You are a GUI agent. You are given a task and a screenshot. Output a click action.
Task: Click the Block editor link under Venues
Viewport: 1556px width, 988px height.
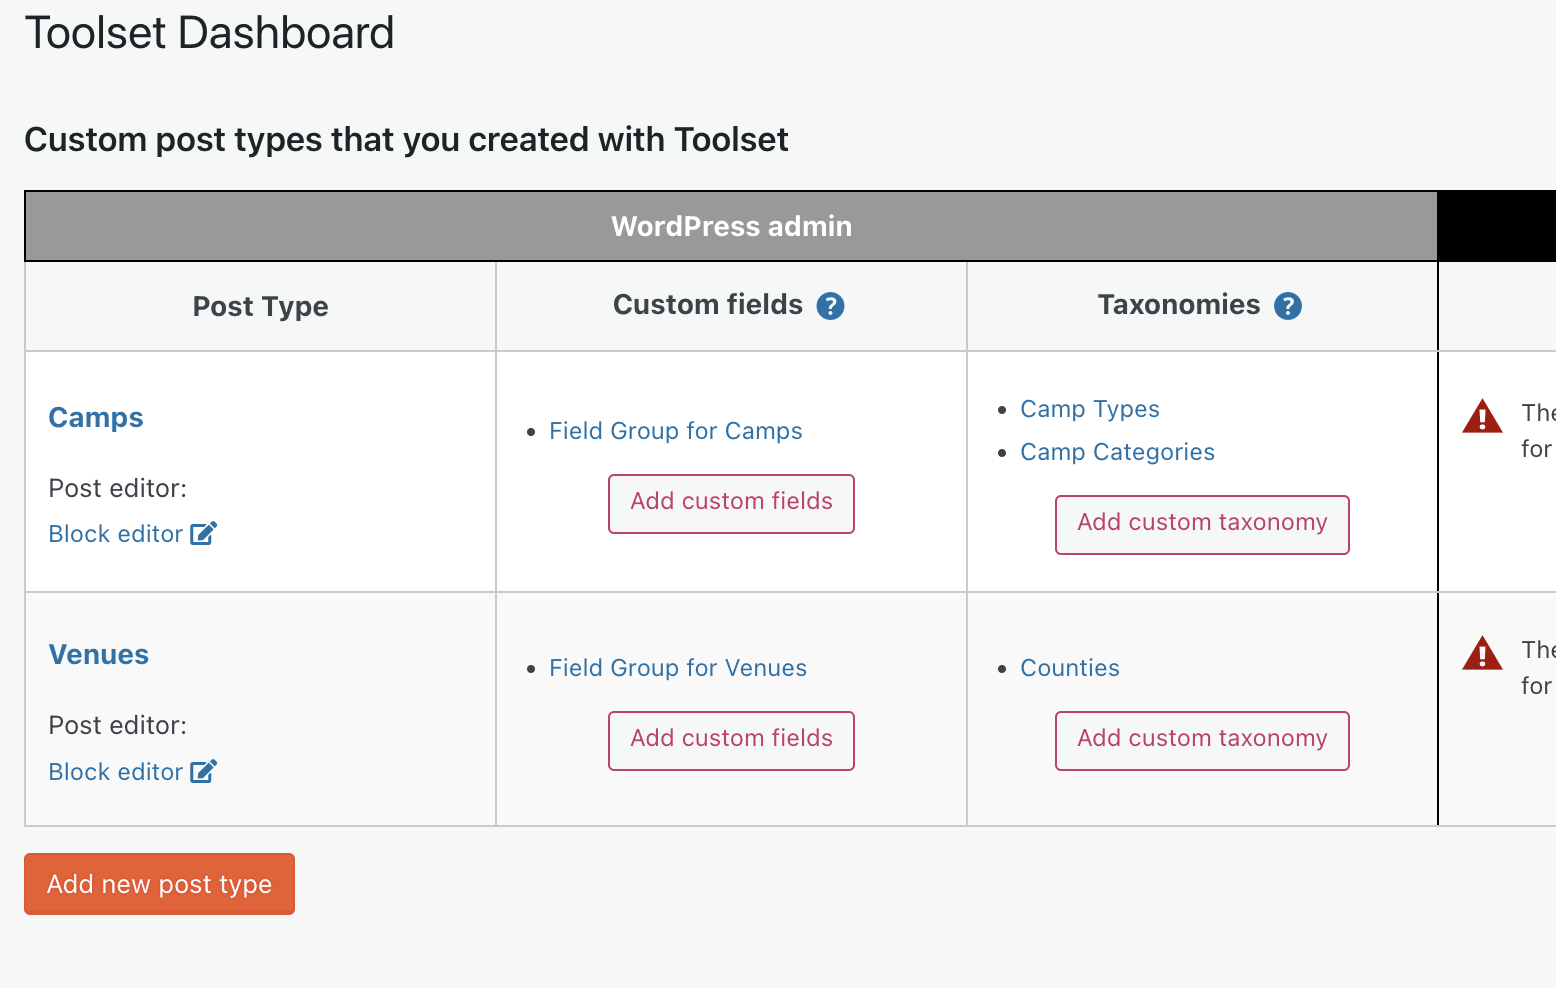click(116, 772)
